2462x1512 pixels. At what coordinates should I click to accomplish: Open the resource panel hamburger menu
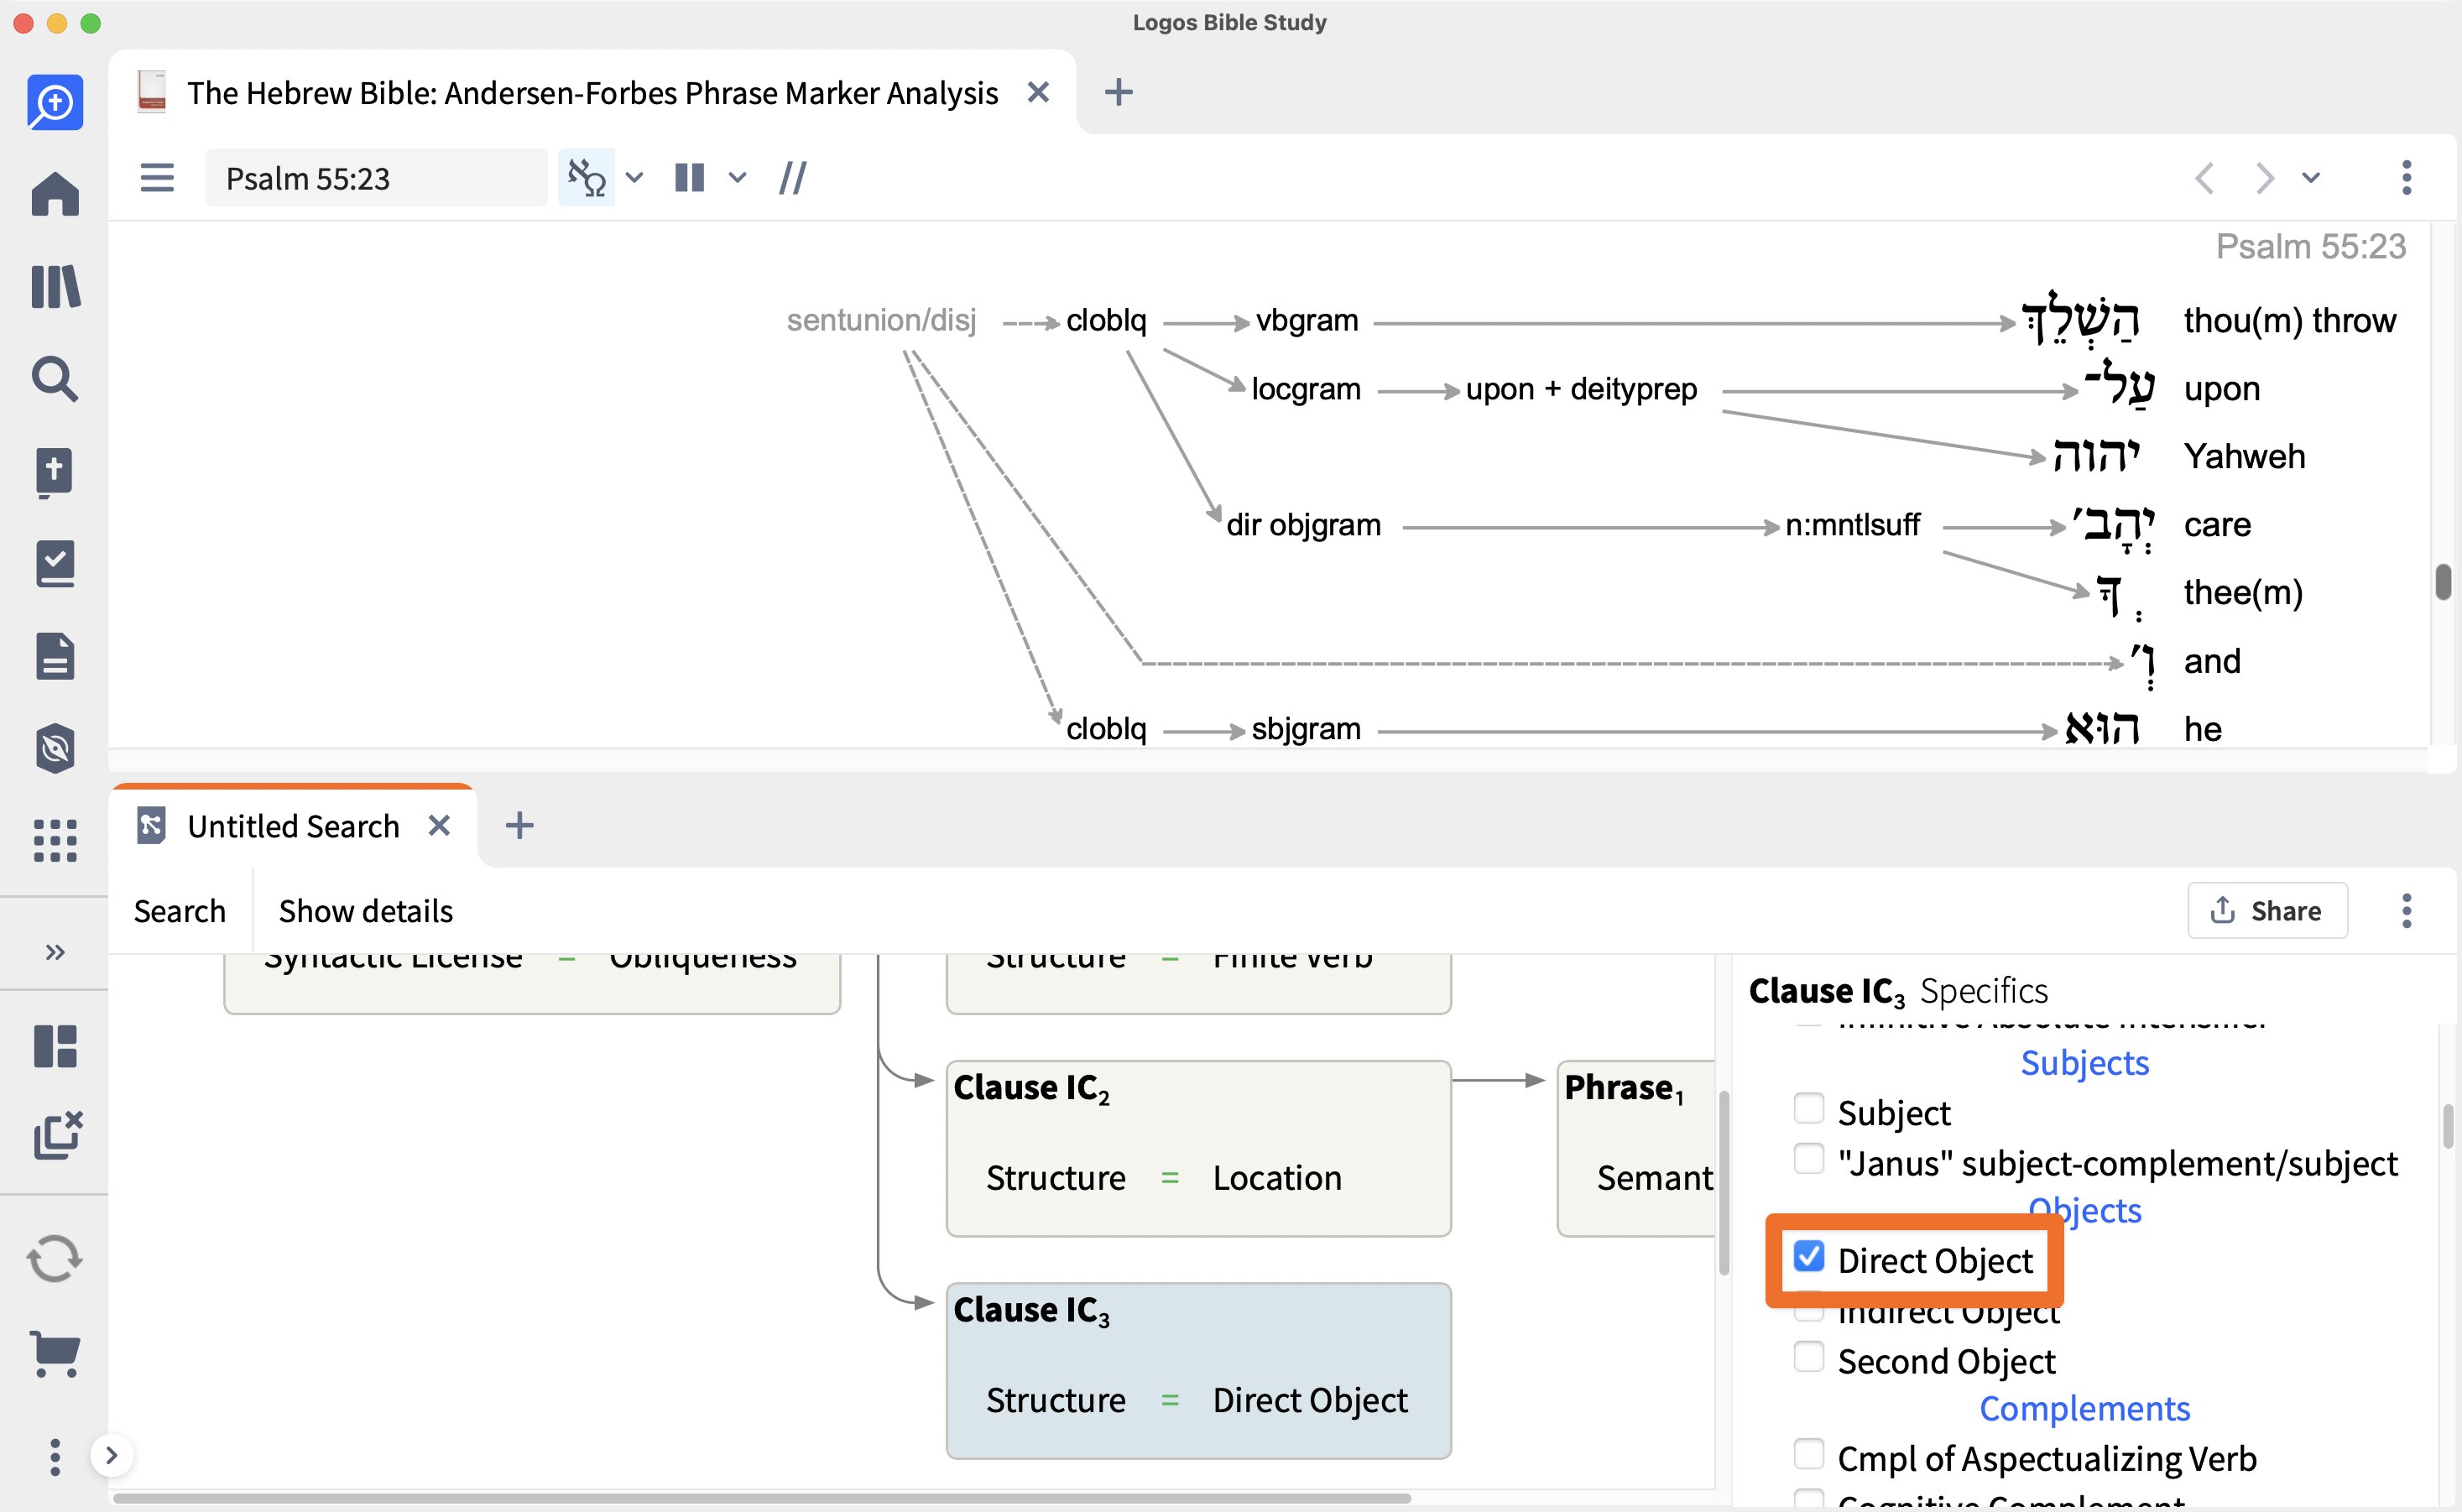(157, 178)
